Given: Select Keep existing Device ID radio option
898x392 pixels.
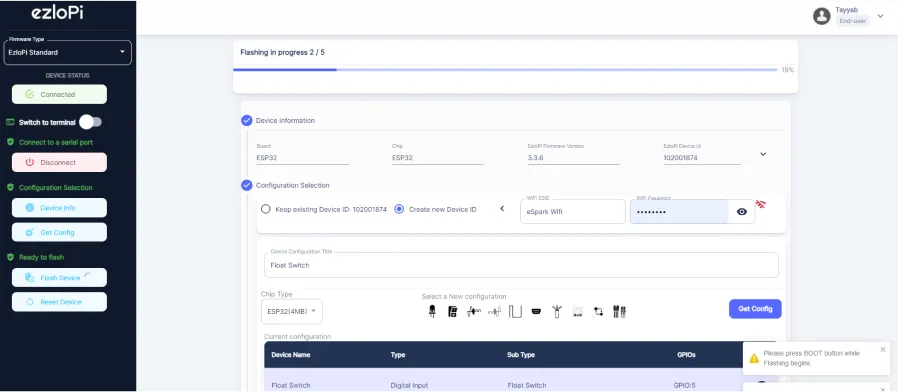Looking at the screenshot, I should pyautogui.click(x=265, y=209).
